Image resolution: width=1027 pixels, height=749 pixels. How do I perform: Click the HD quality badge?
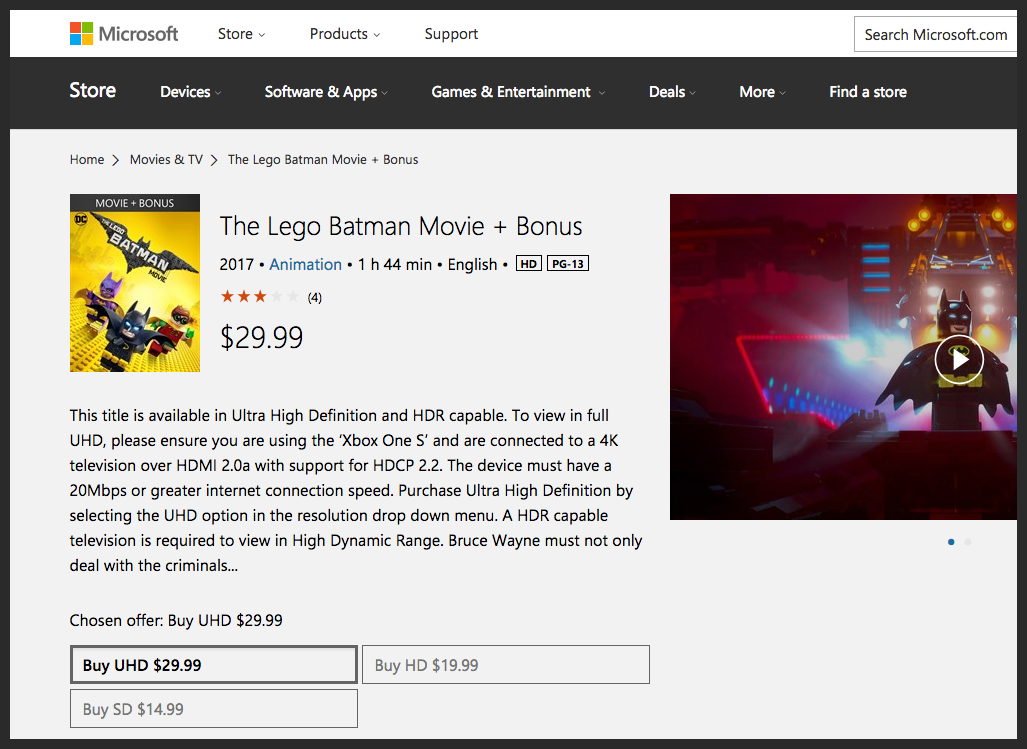tap(529, 264)
